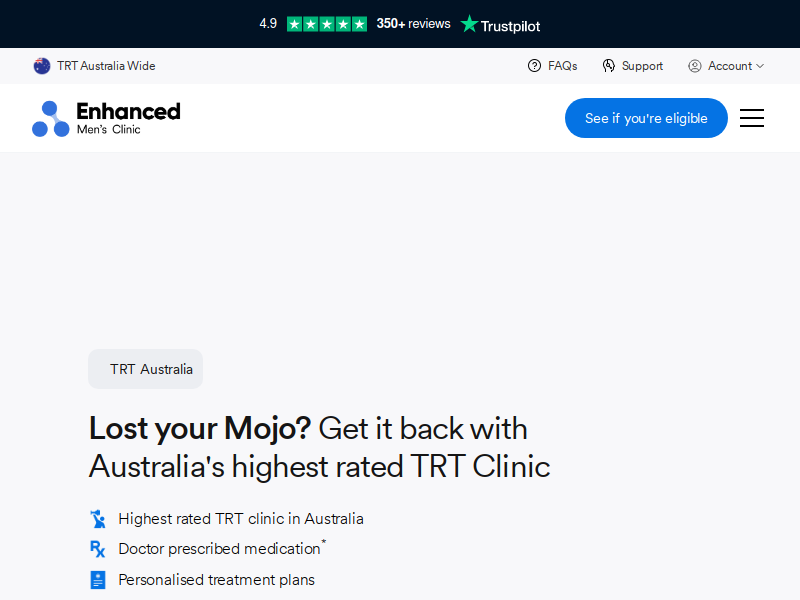
Task: Click the highest rated clinic icon
Action: 97,519
